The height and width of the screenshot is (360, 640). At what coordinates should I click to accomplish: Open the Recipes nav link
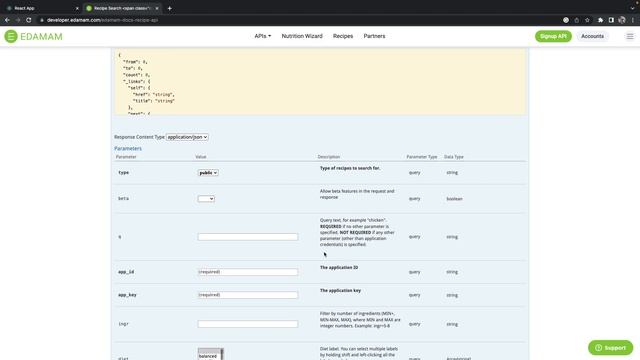(343, 36)
